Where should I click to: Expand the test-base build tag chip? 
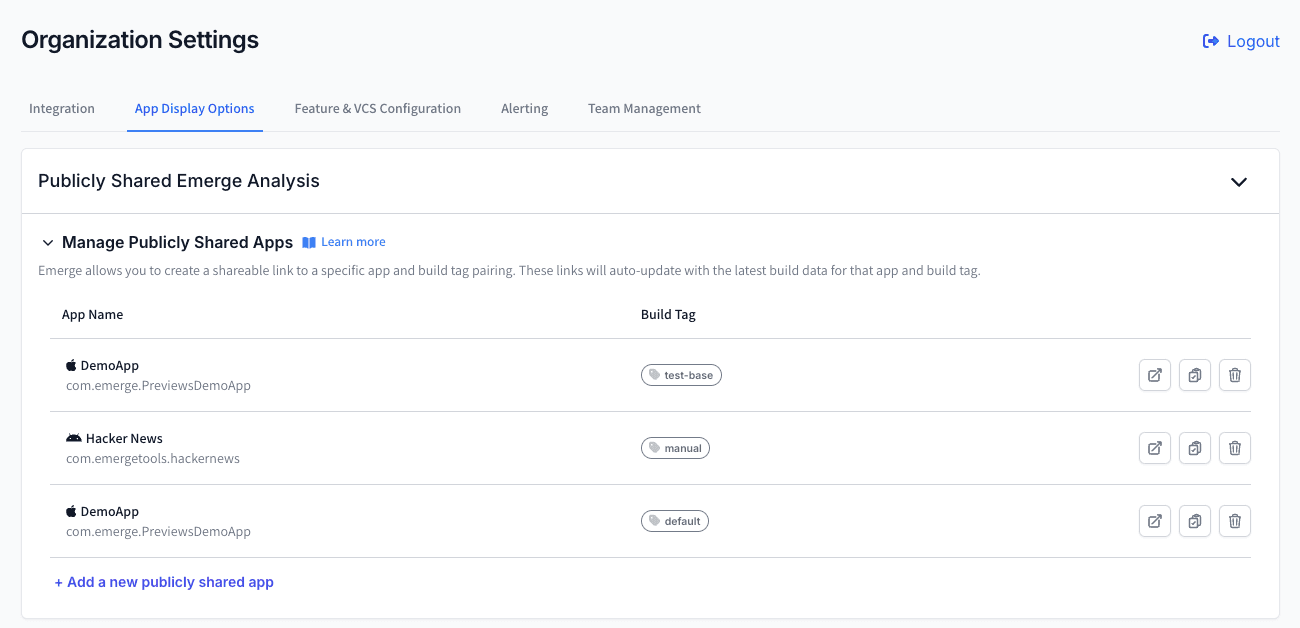pyautogui.click(x=681, y=374)
